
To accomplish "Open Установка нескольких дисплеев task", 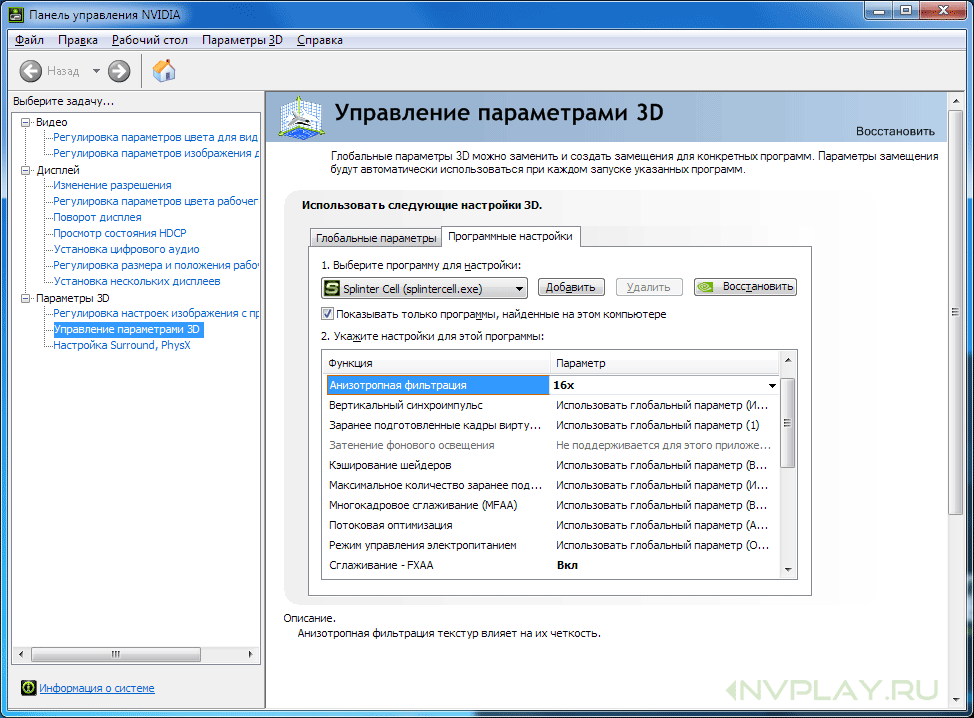I will 137,281.
